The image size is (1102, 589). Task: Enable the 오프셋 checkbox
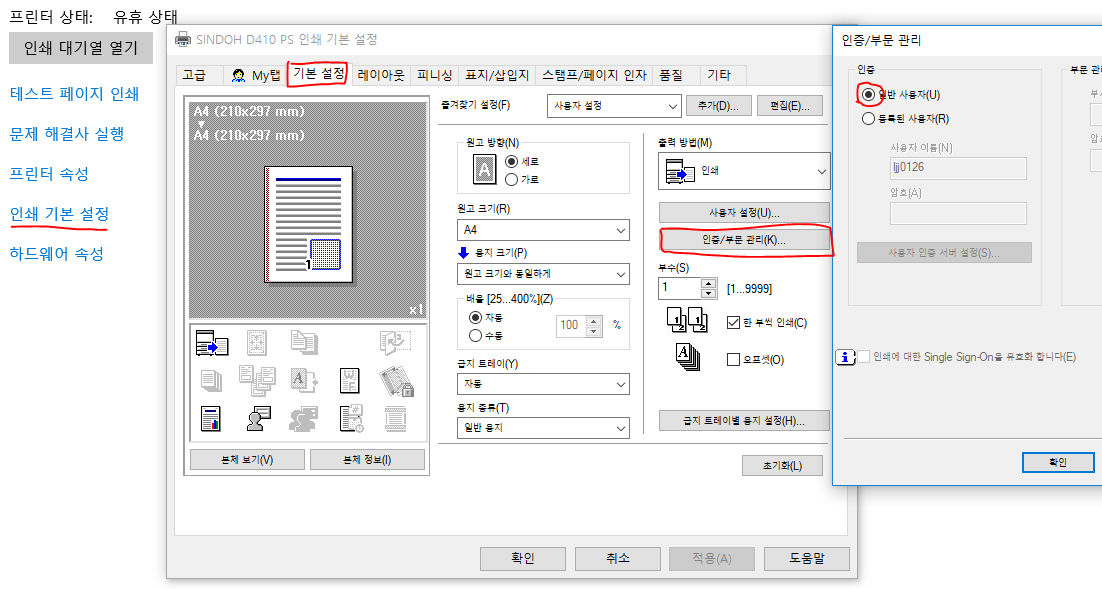[x=734, y=359]
